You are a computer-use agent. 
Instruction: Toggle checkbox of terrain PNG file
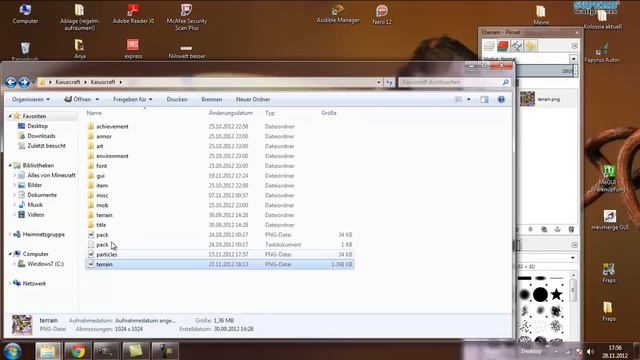tap(91, 264)
